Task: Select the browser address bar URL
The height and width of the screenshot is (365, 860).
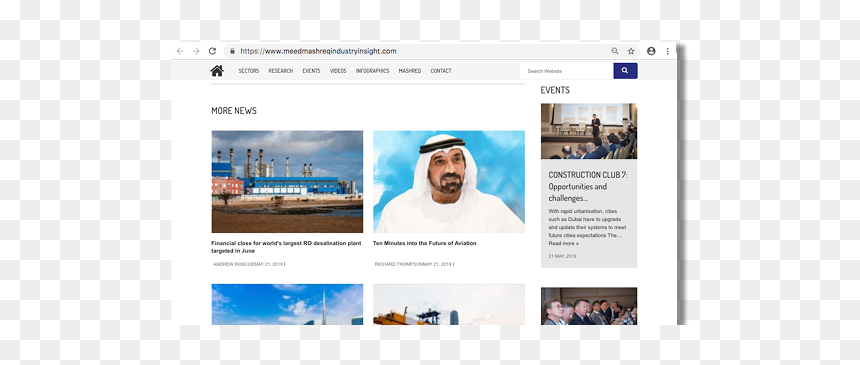Action: pyautogui.click(x=318, y=51)
